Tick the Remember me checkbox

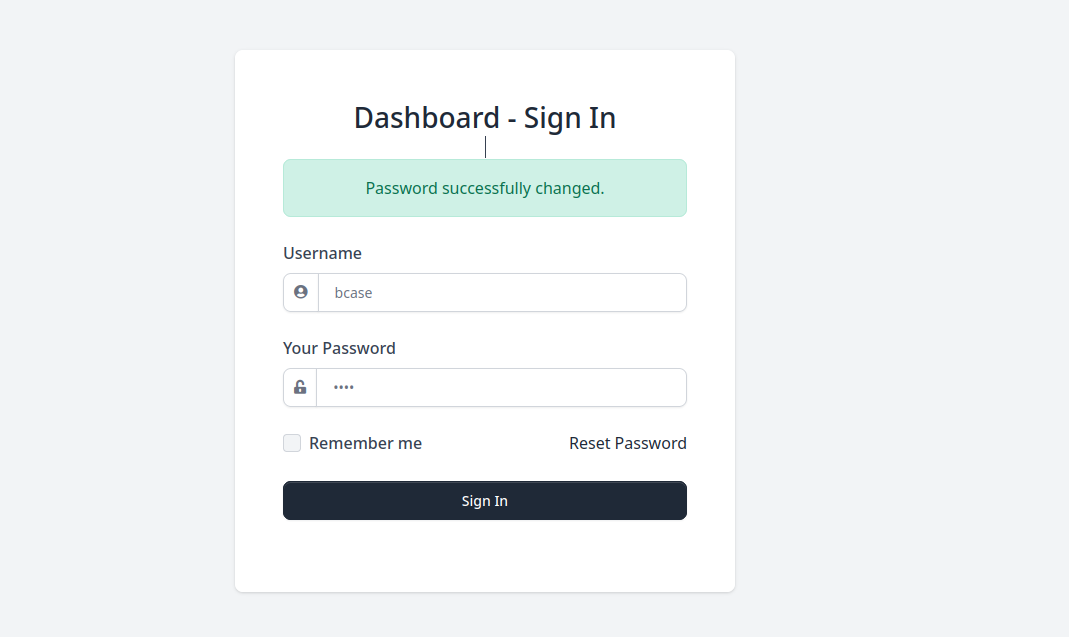[292, 443]
